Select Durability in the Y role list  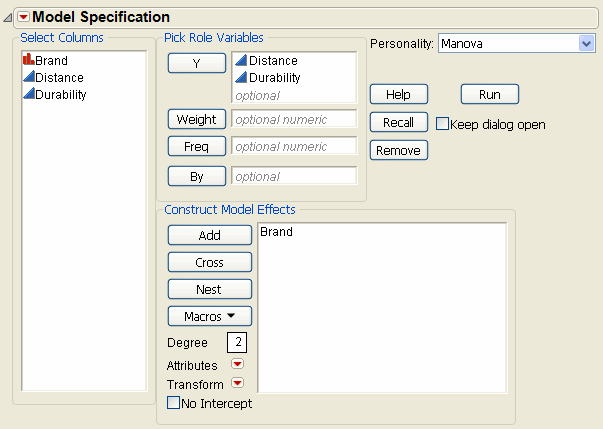(x=274, y=77)
